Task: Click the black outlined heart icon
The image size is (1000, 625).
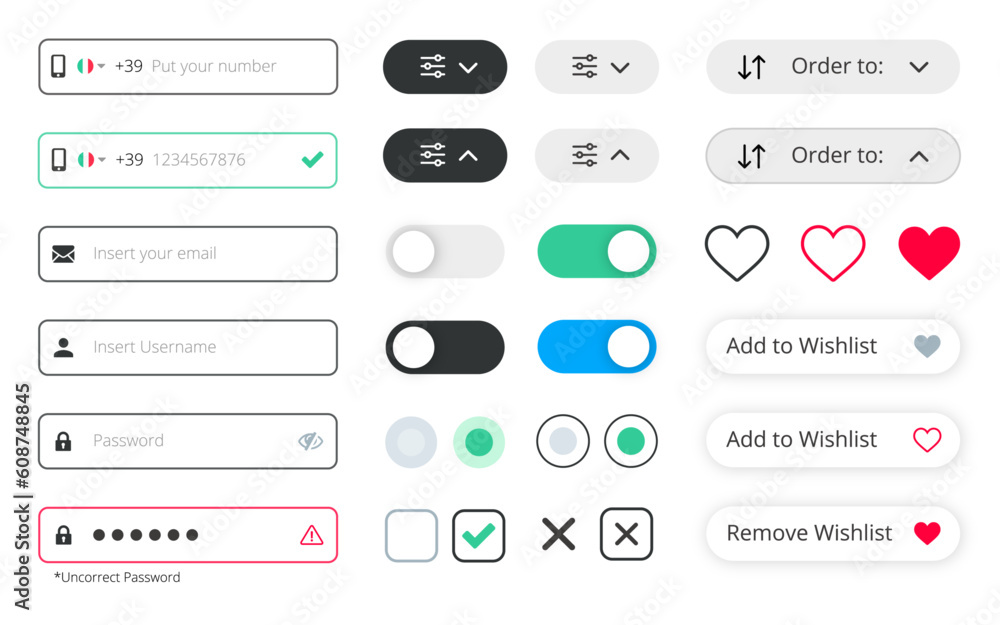Action: click(x=737, y=253)
